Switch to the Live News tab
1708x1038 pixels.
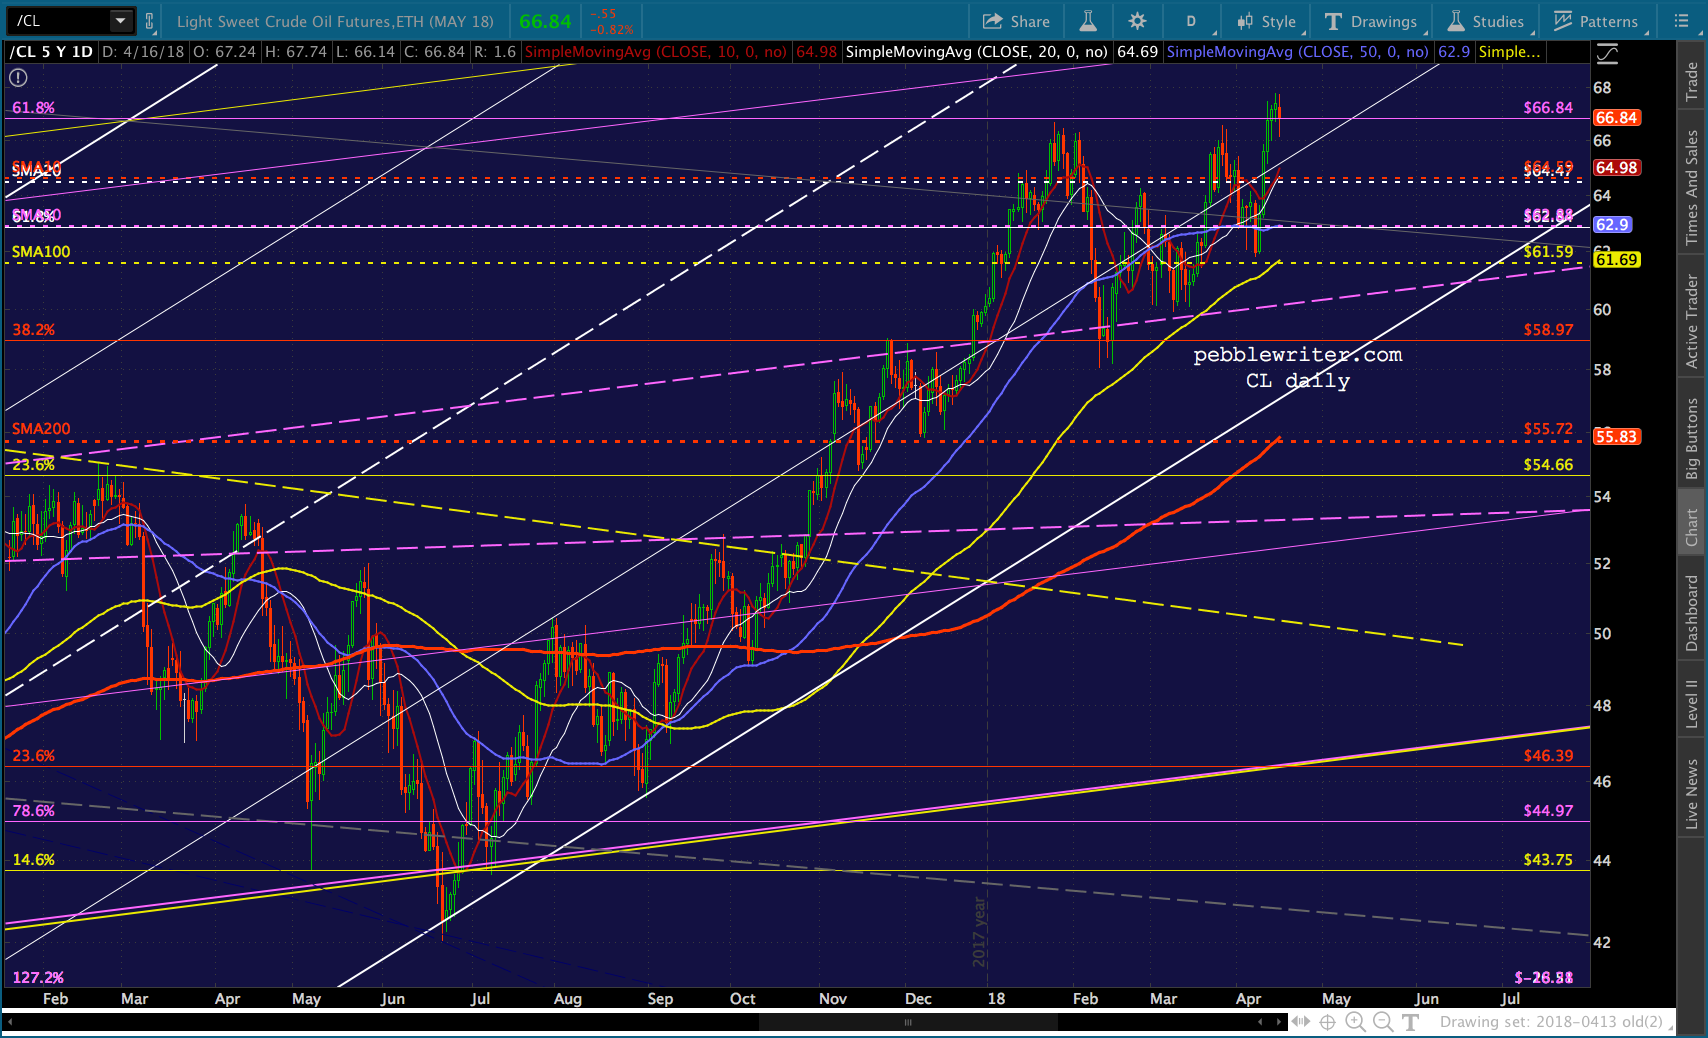coord(1691,794)
